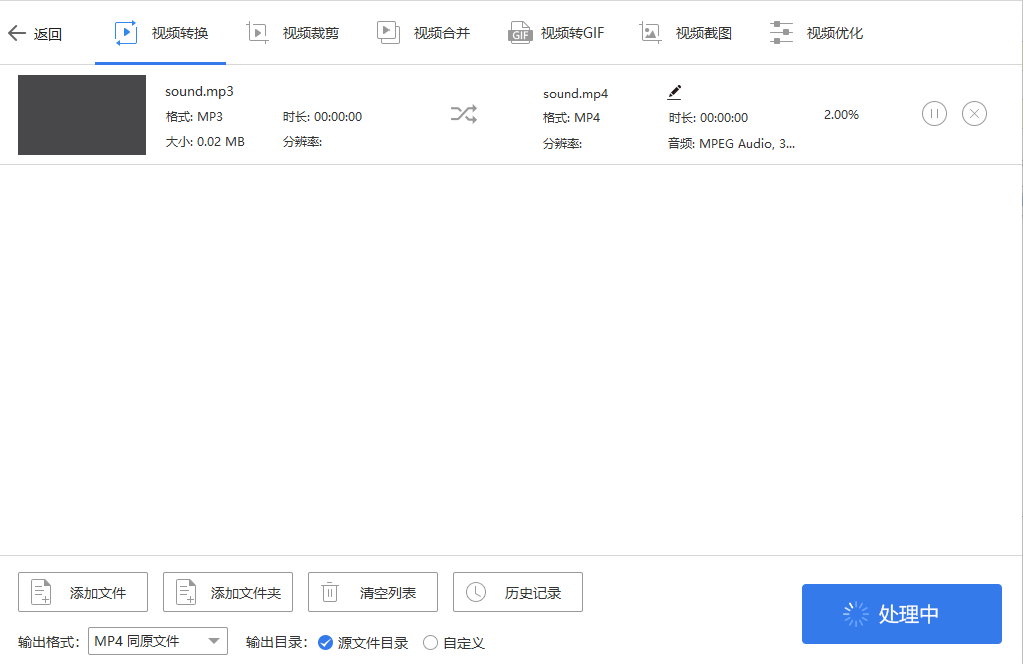The height and width of the screenshot is (664, 1023).
Task: Open the 视频合并 tab
Action: [x=423, y=33]
